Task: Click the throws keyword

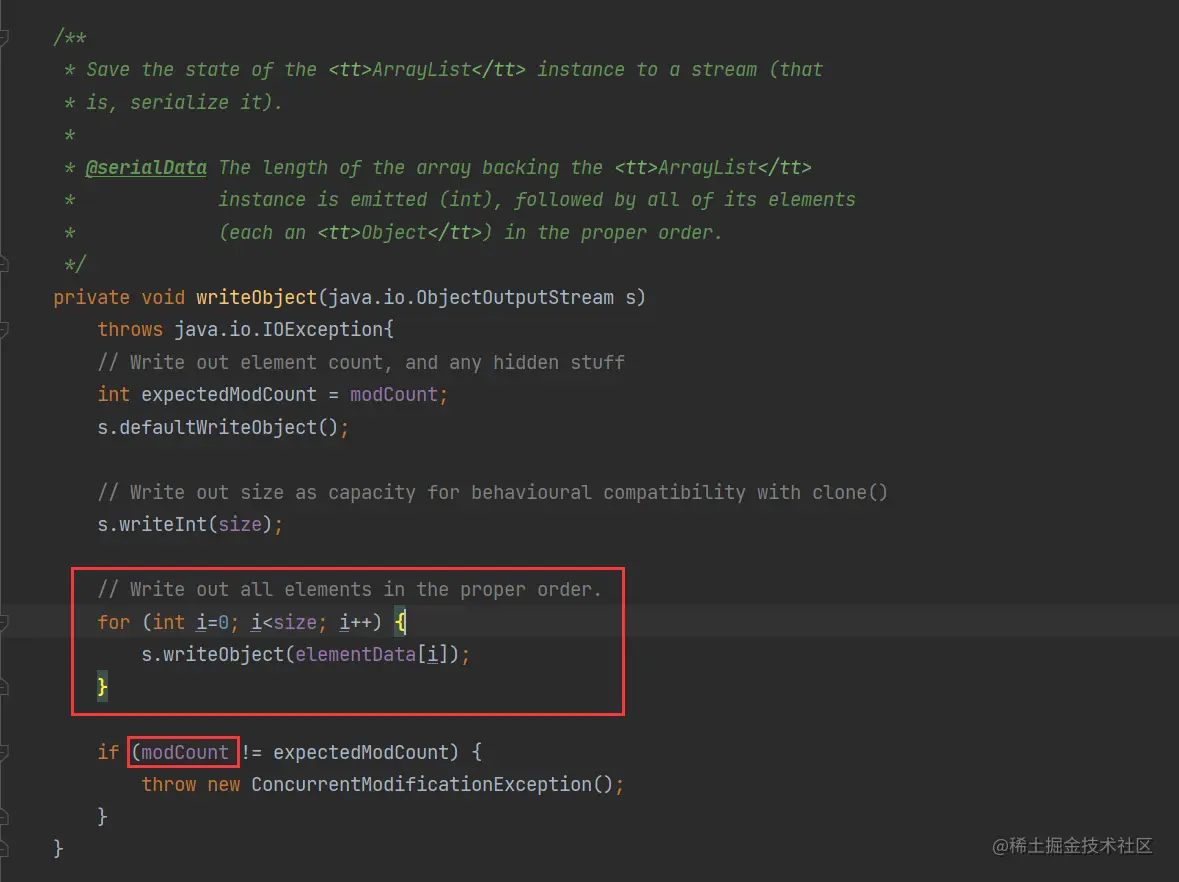Action: (x=130, y=329)
